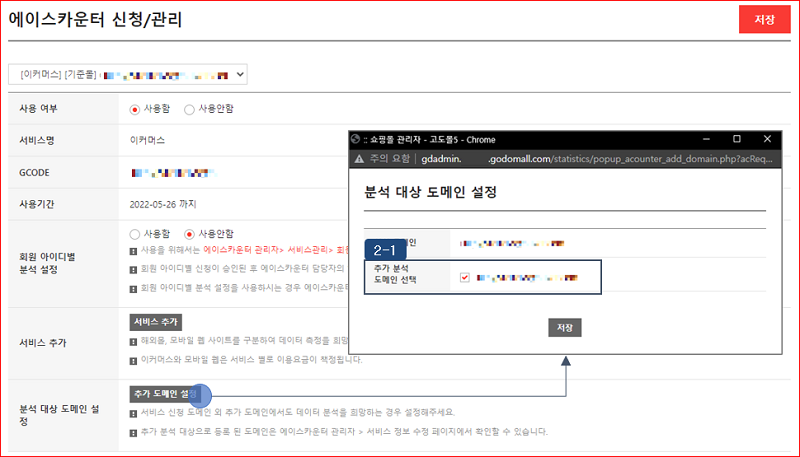Select 사용안함 for 사용 여부
Screen dimensions: 800x457
(x=190, y=108)
